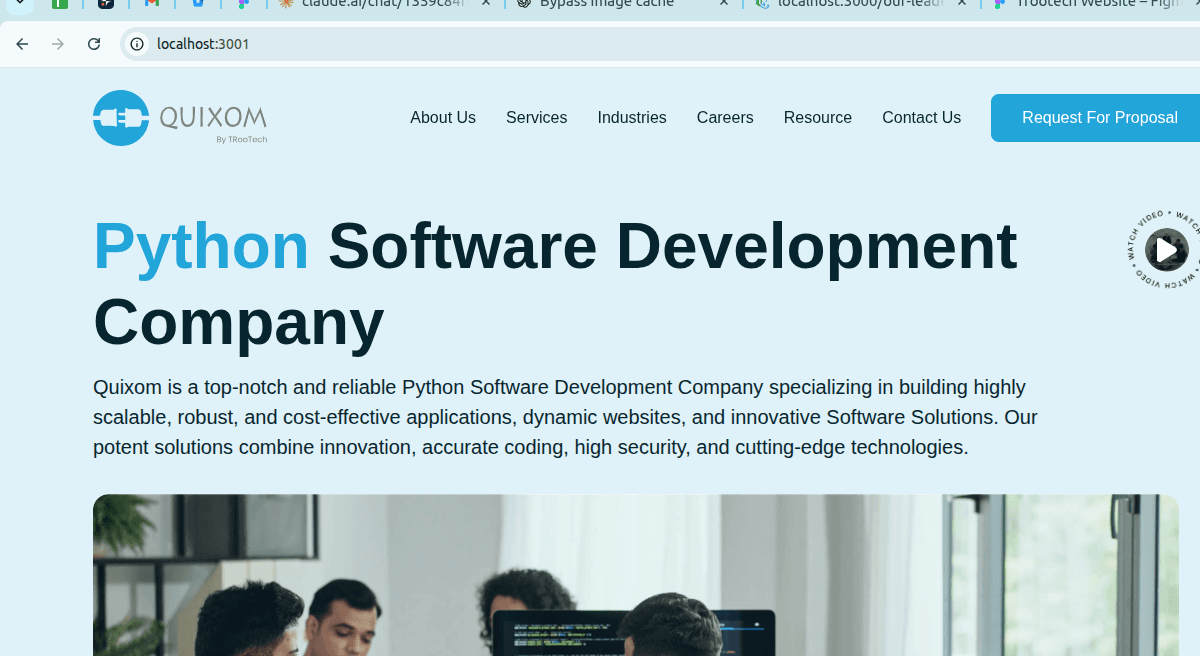1200x656 pixels.
Task: Go to the Careers page
Action: tap(725, 118)
